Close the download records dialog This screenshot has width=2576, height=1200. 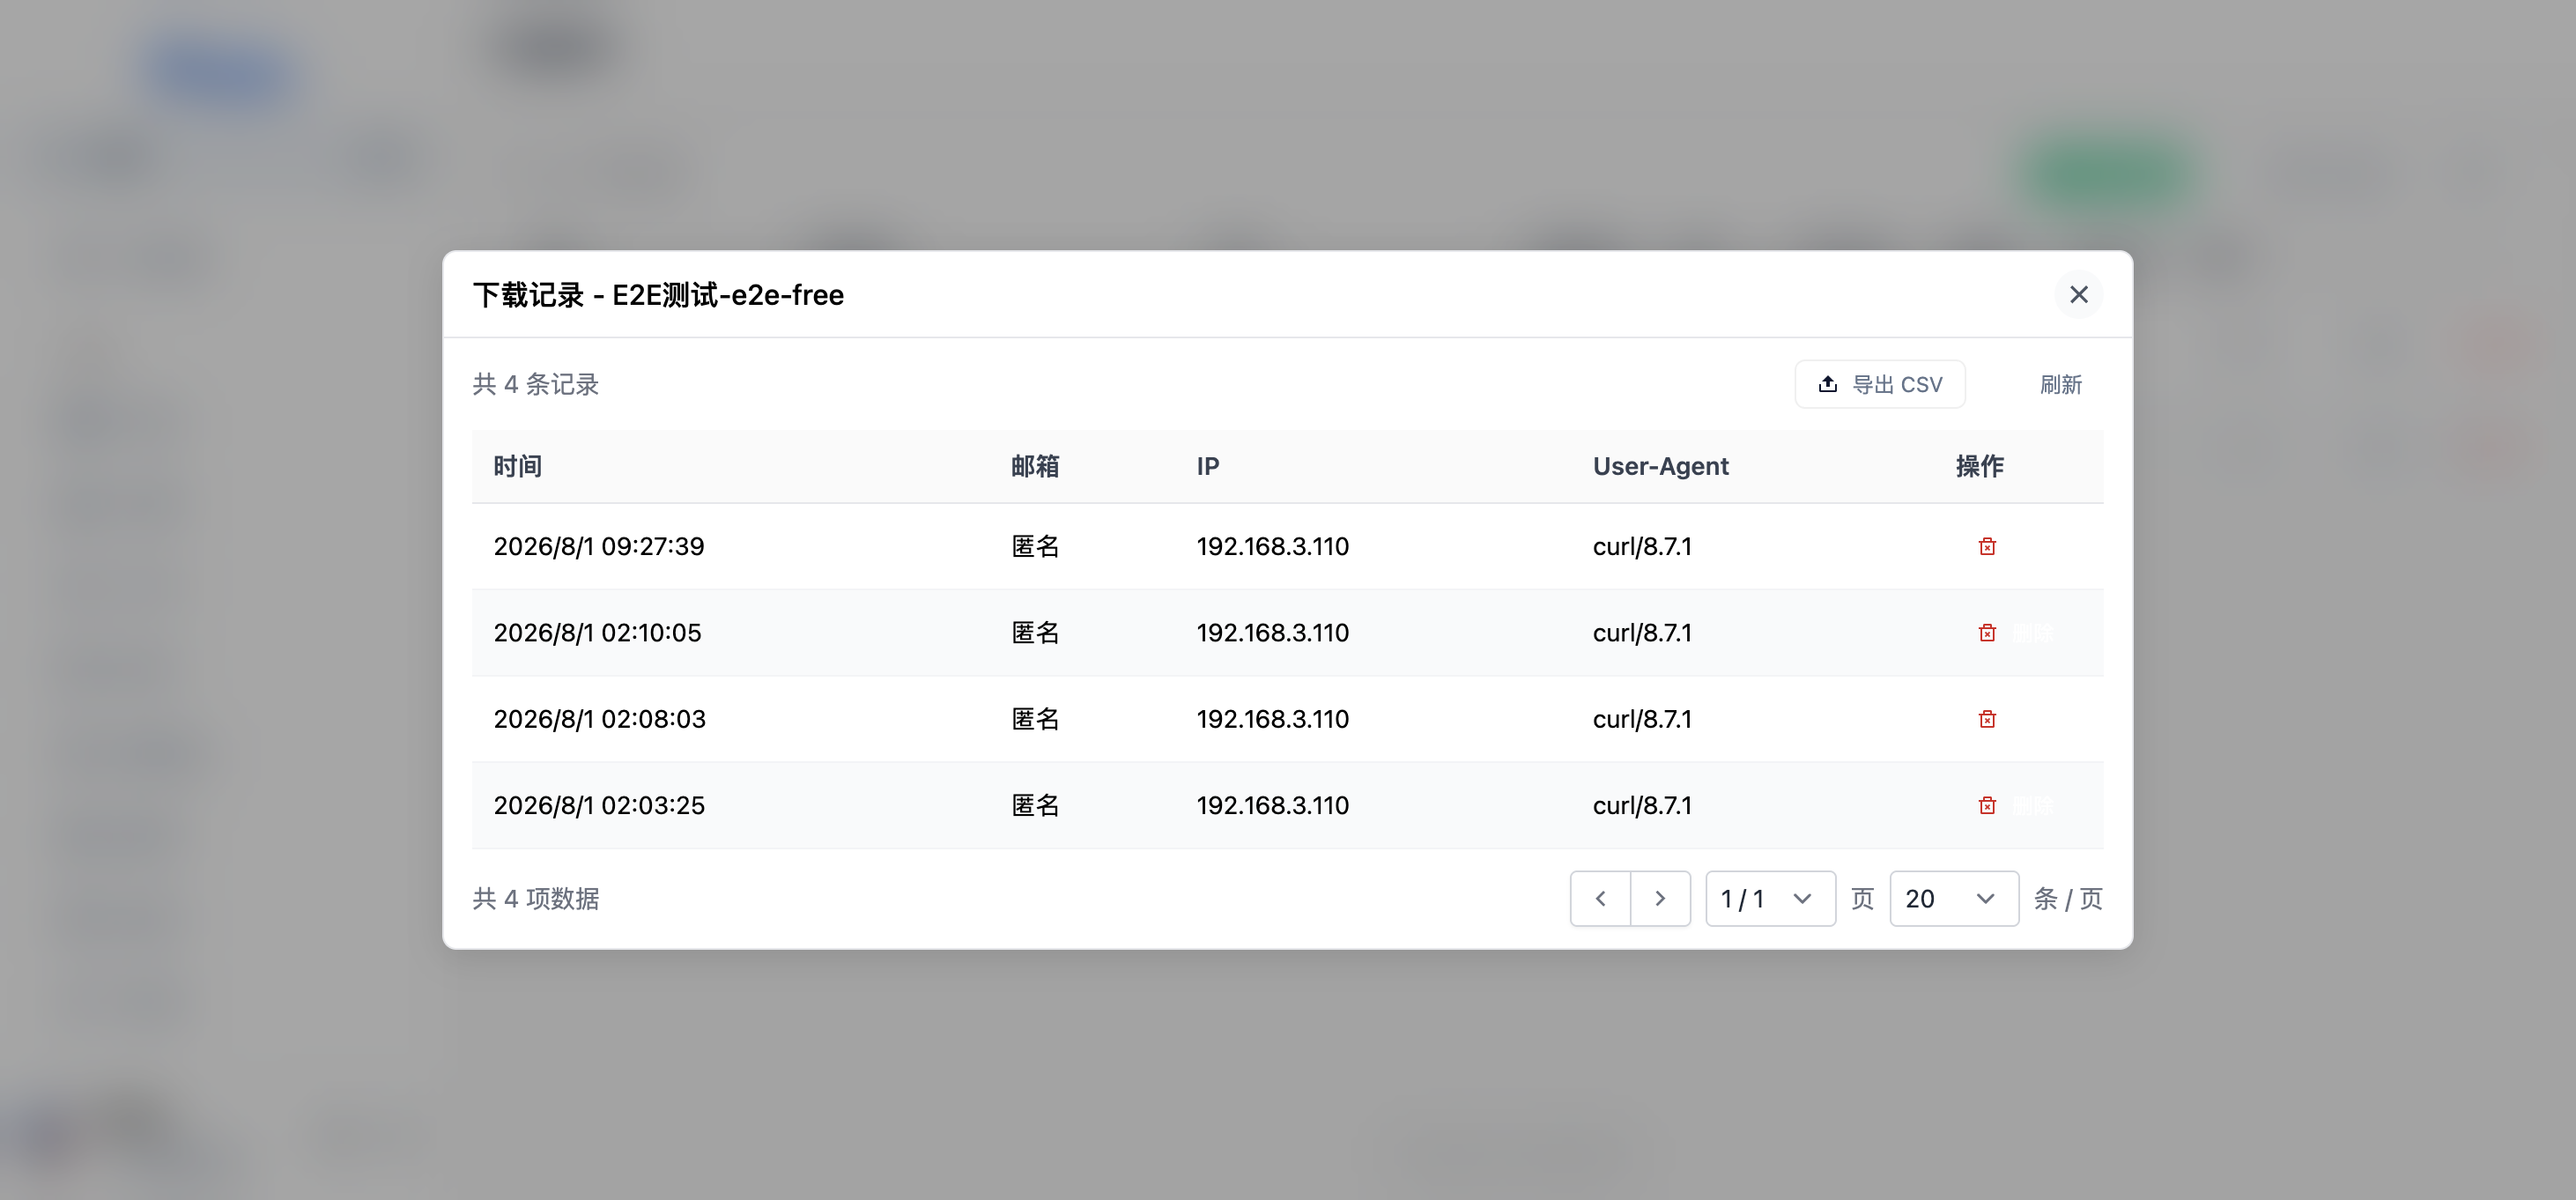(2078, 294)
